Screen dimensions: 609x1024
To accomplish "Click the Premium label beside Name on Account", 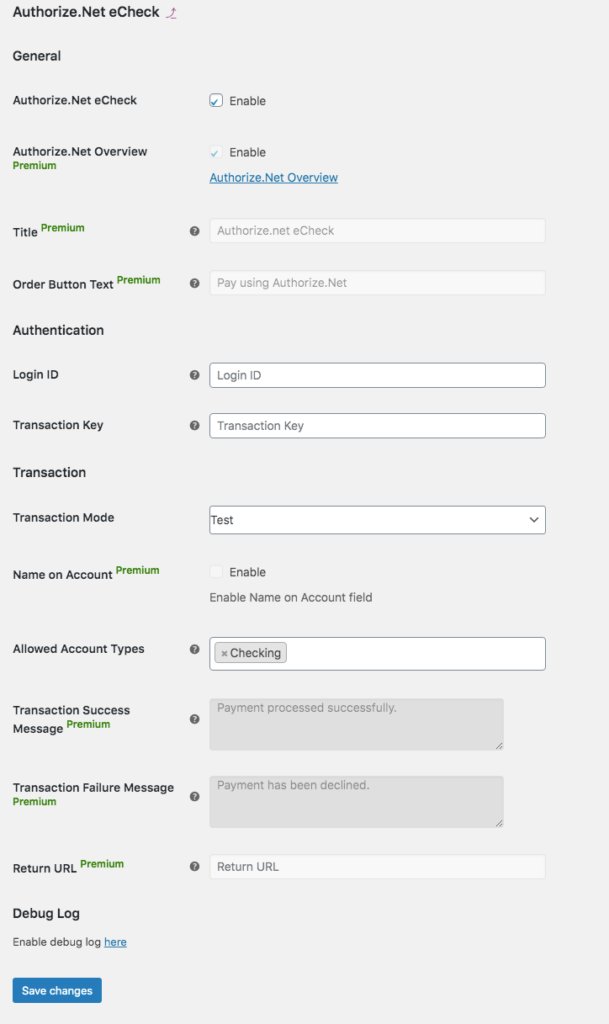I will 138,571.
